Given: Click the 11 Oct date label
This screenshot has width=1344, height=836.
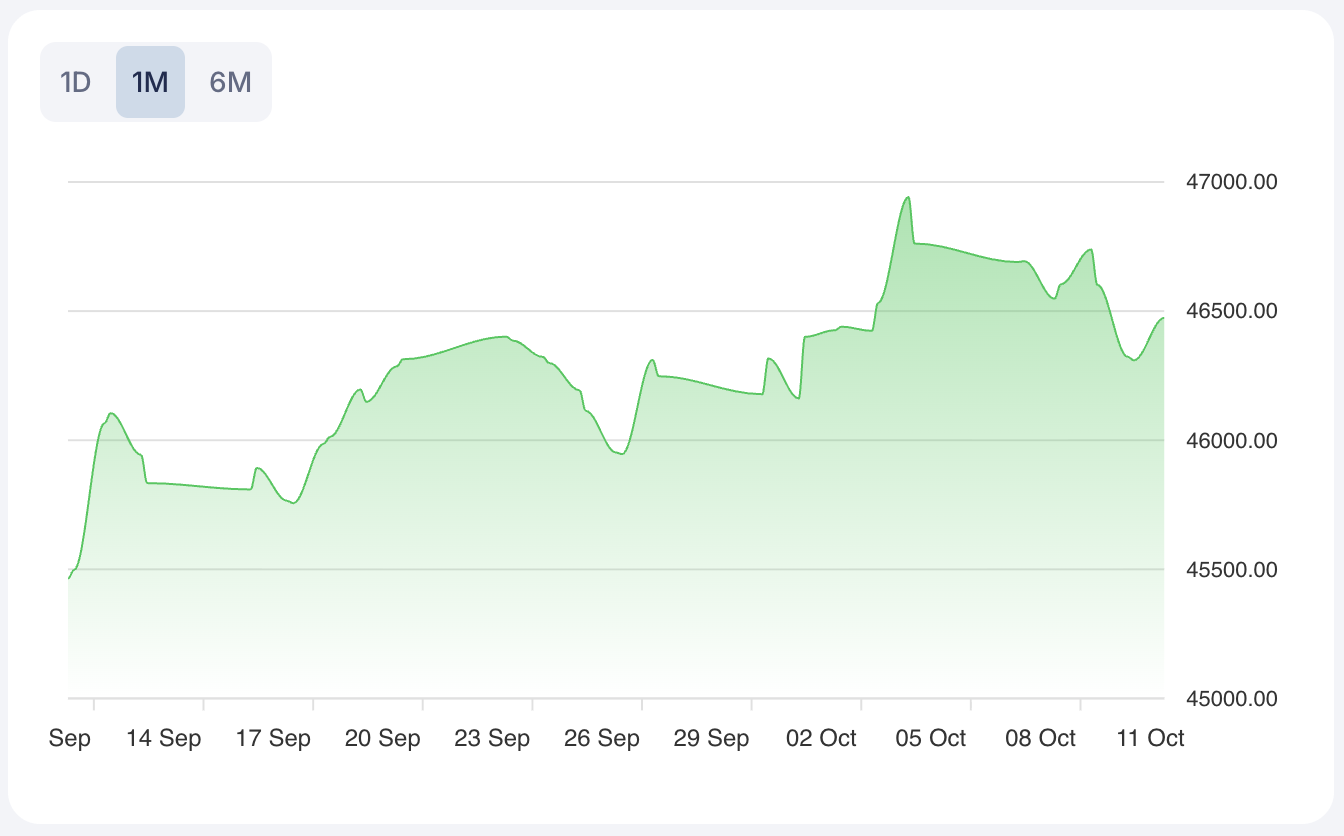Looking at the screenshot, I should point(1150,739).
